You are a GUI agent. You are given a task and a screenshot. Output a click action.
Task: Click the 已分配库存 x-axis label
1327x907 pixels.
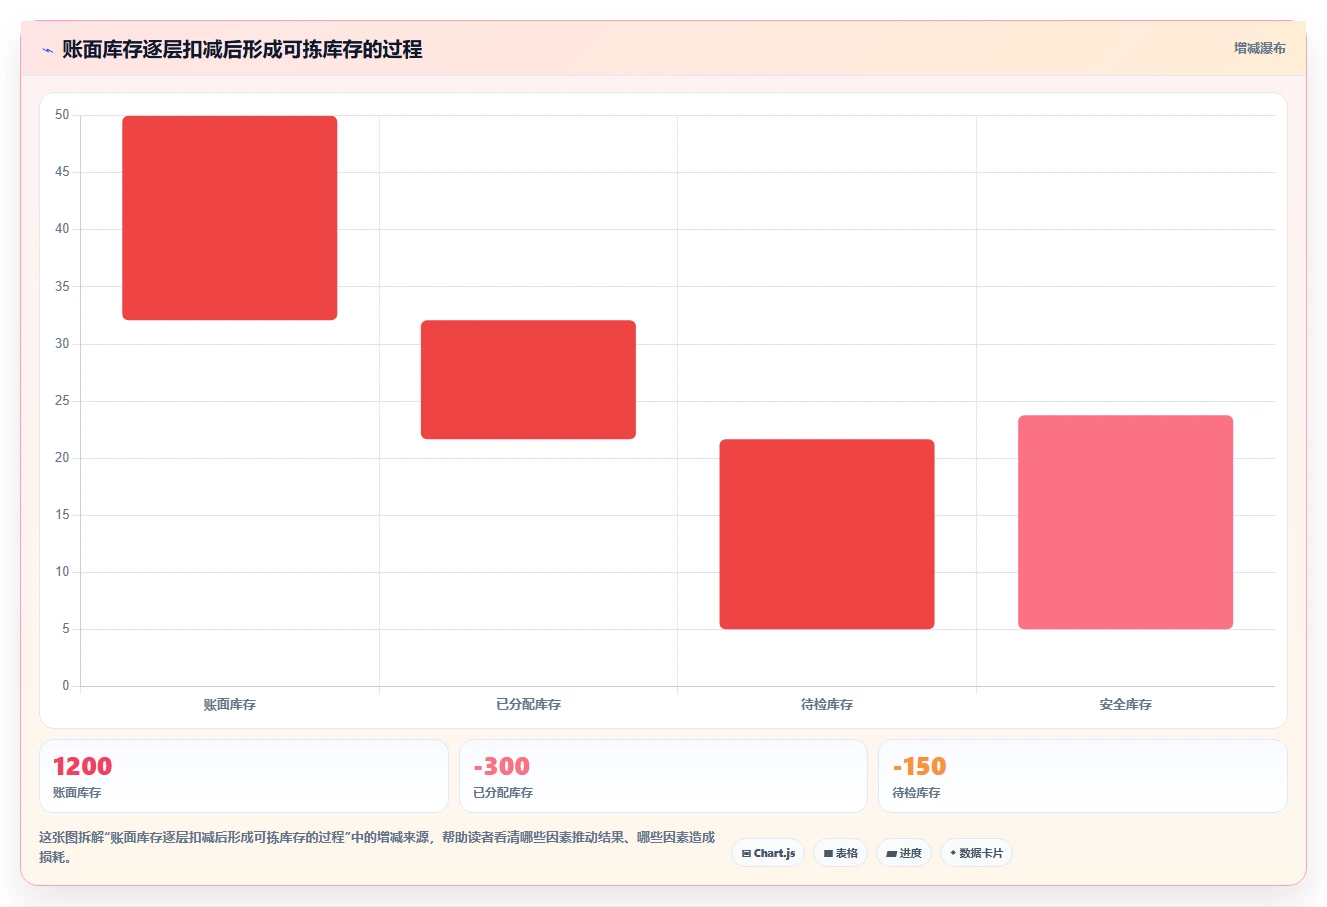tap(528, 705)
